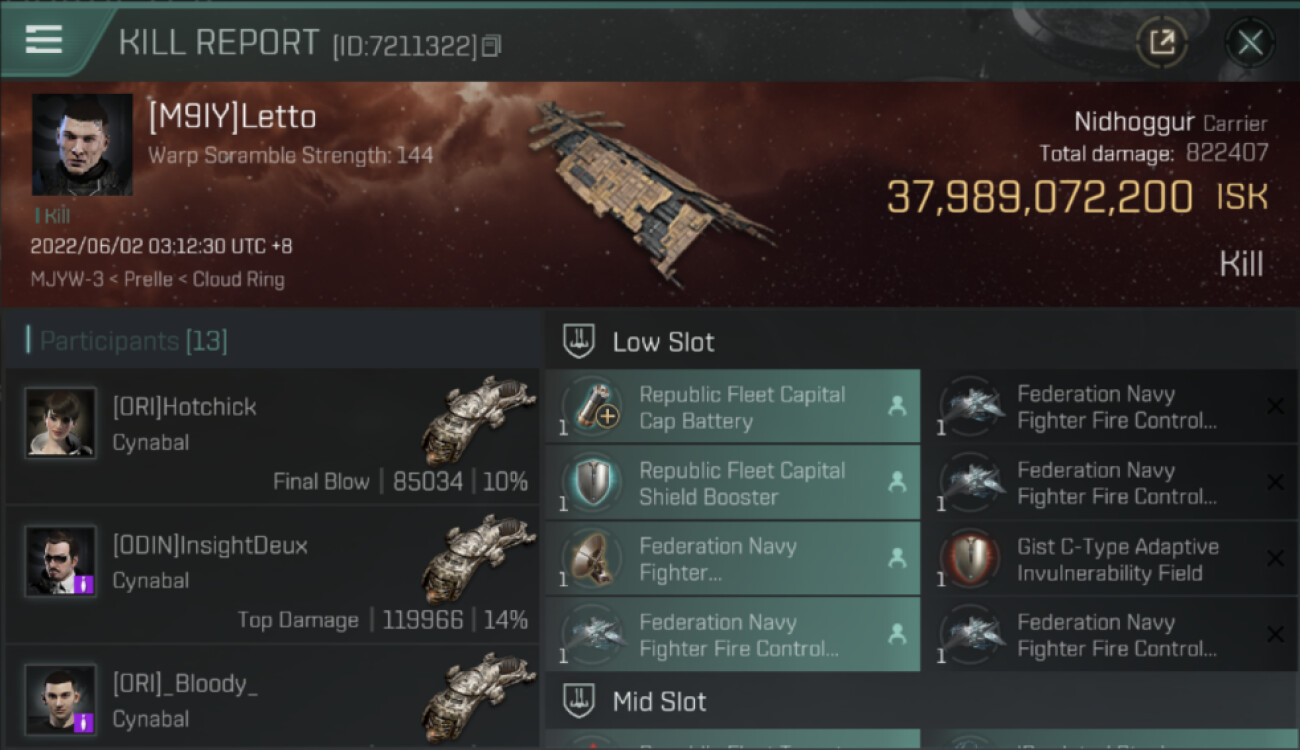Click the share kill report icon
The image size is (1300, 750).
tap(1161, 42)
